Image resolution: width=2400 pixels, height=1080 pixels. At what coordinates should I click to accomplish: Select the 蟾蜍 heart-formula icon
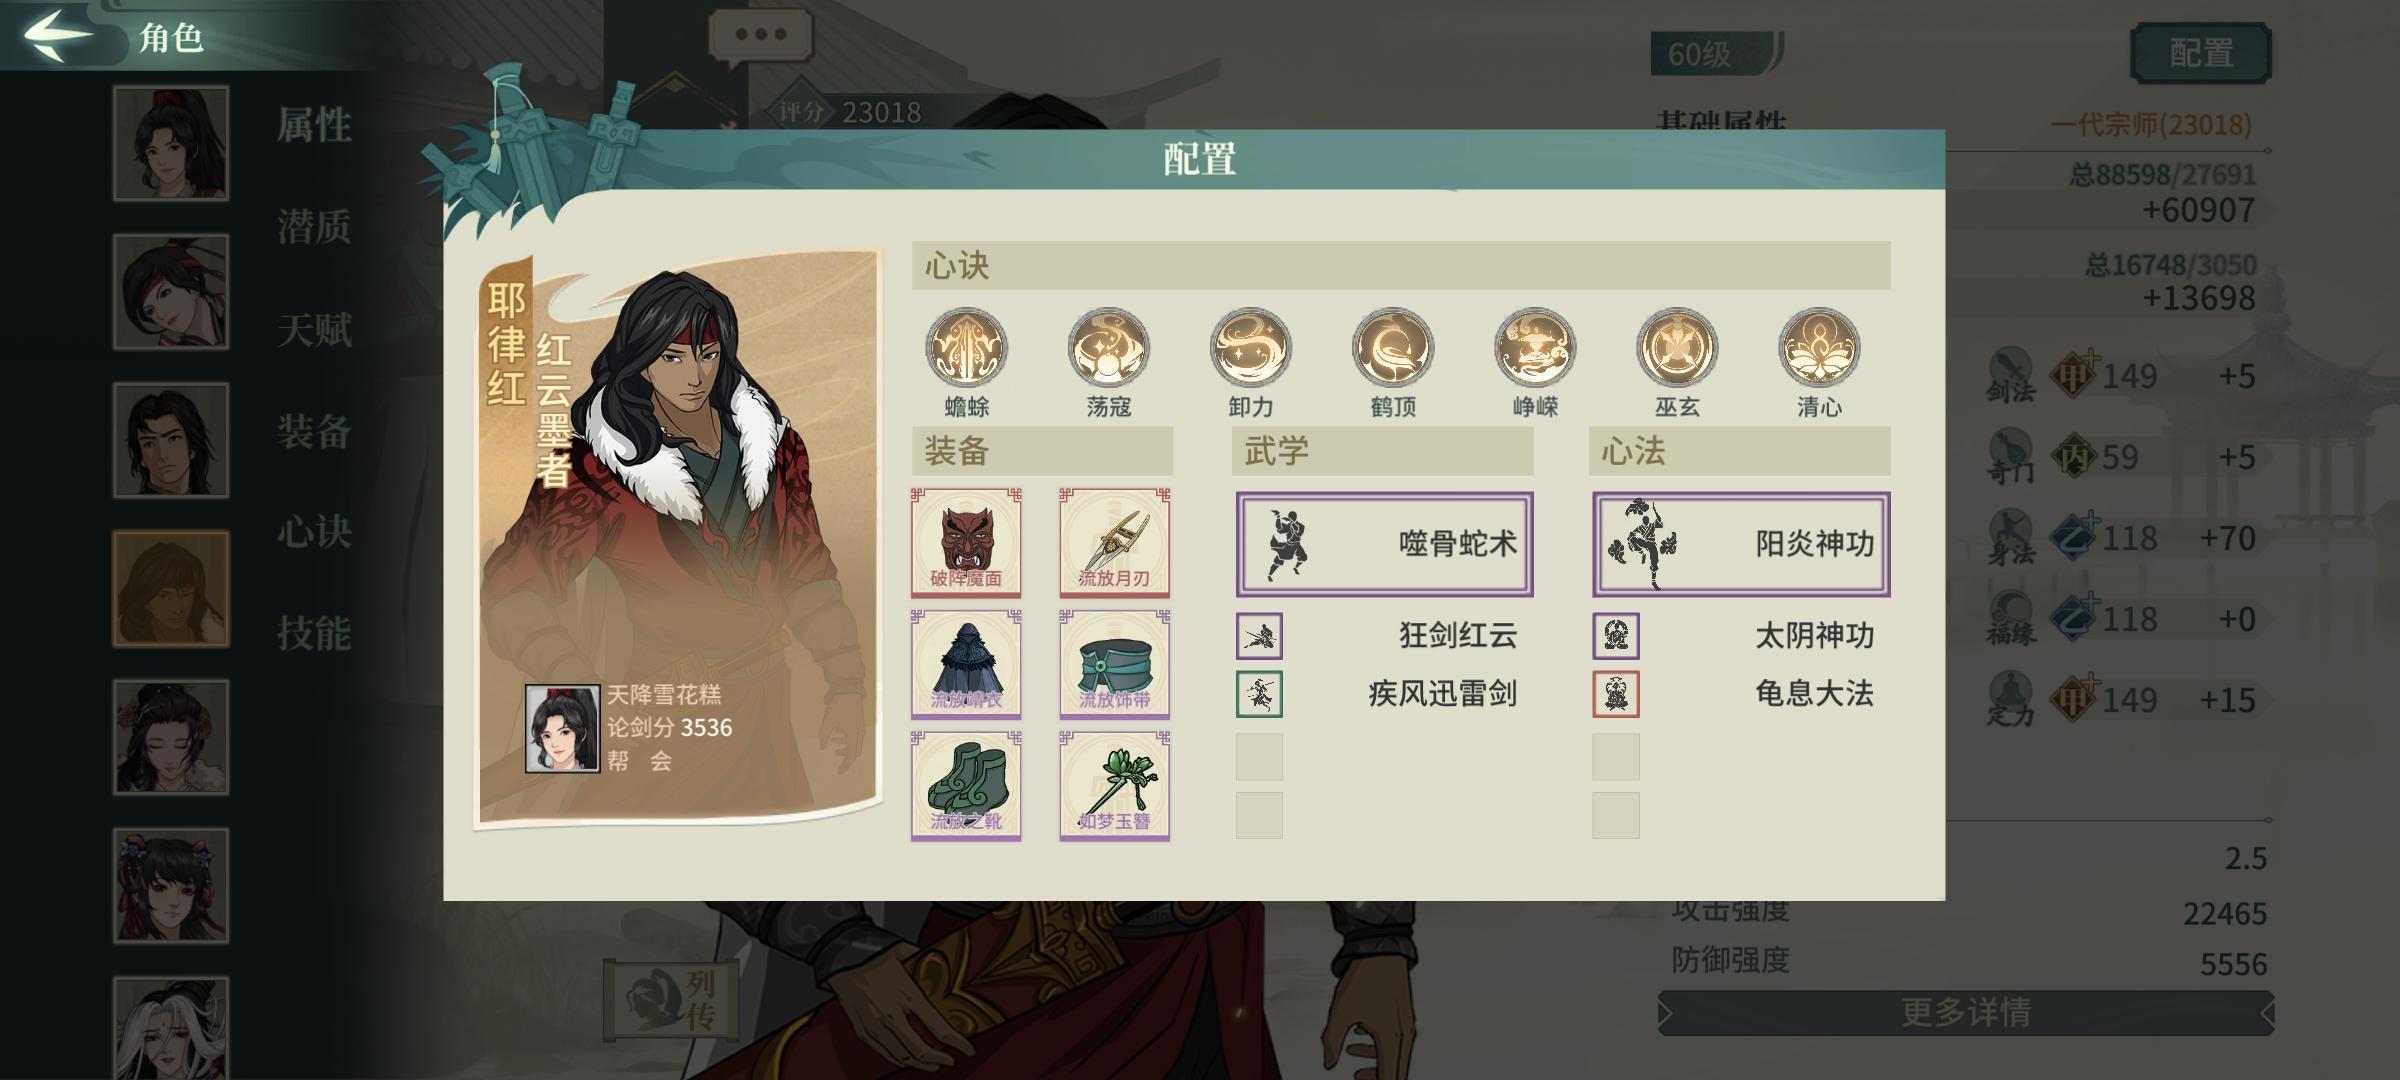(x=966, y=348)
